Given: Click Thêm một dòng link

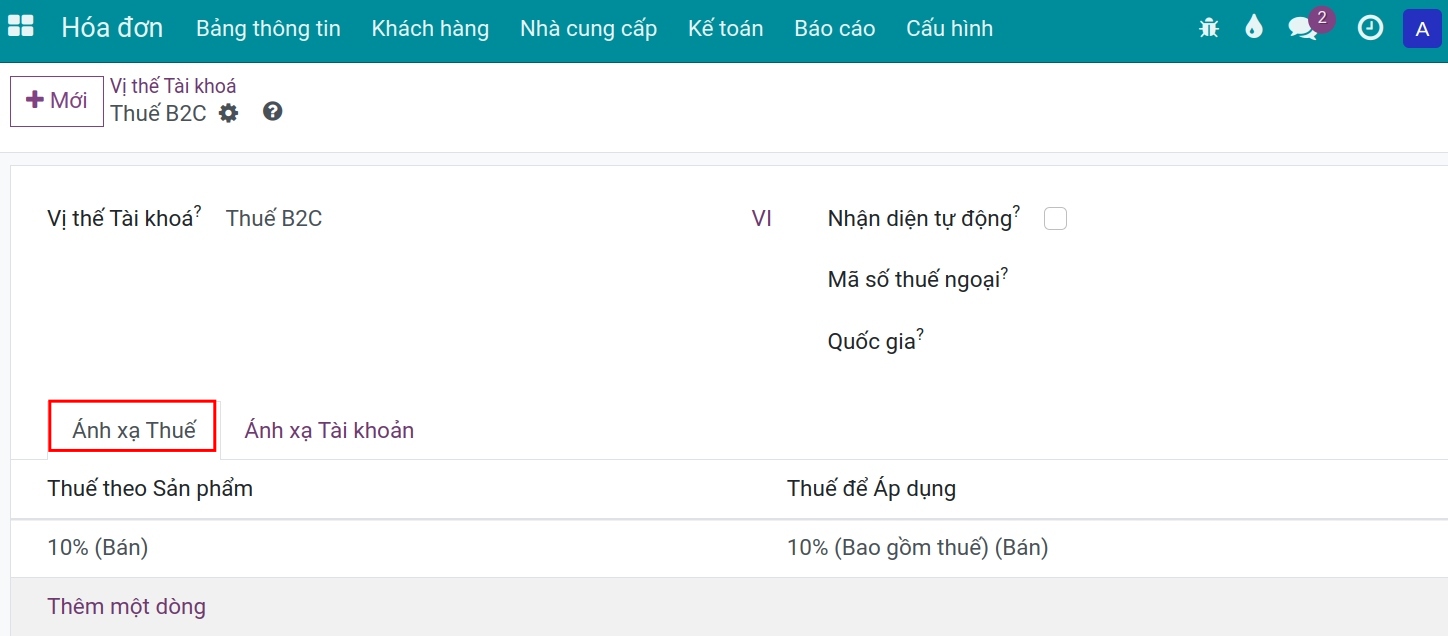Looking at the screenshot, I should pos(127,606).
